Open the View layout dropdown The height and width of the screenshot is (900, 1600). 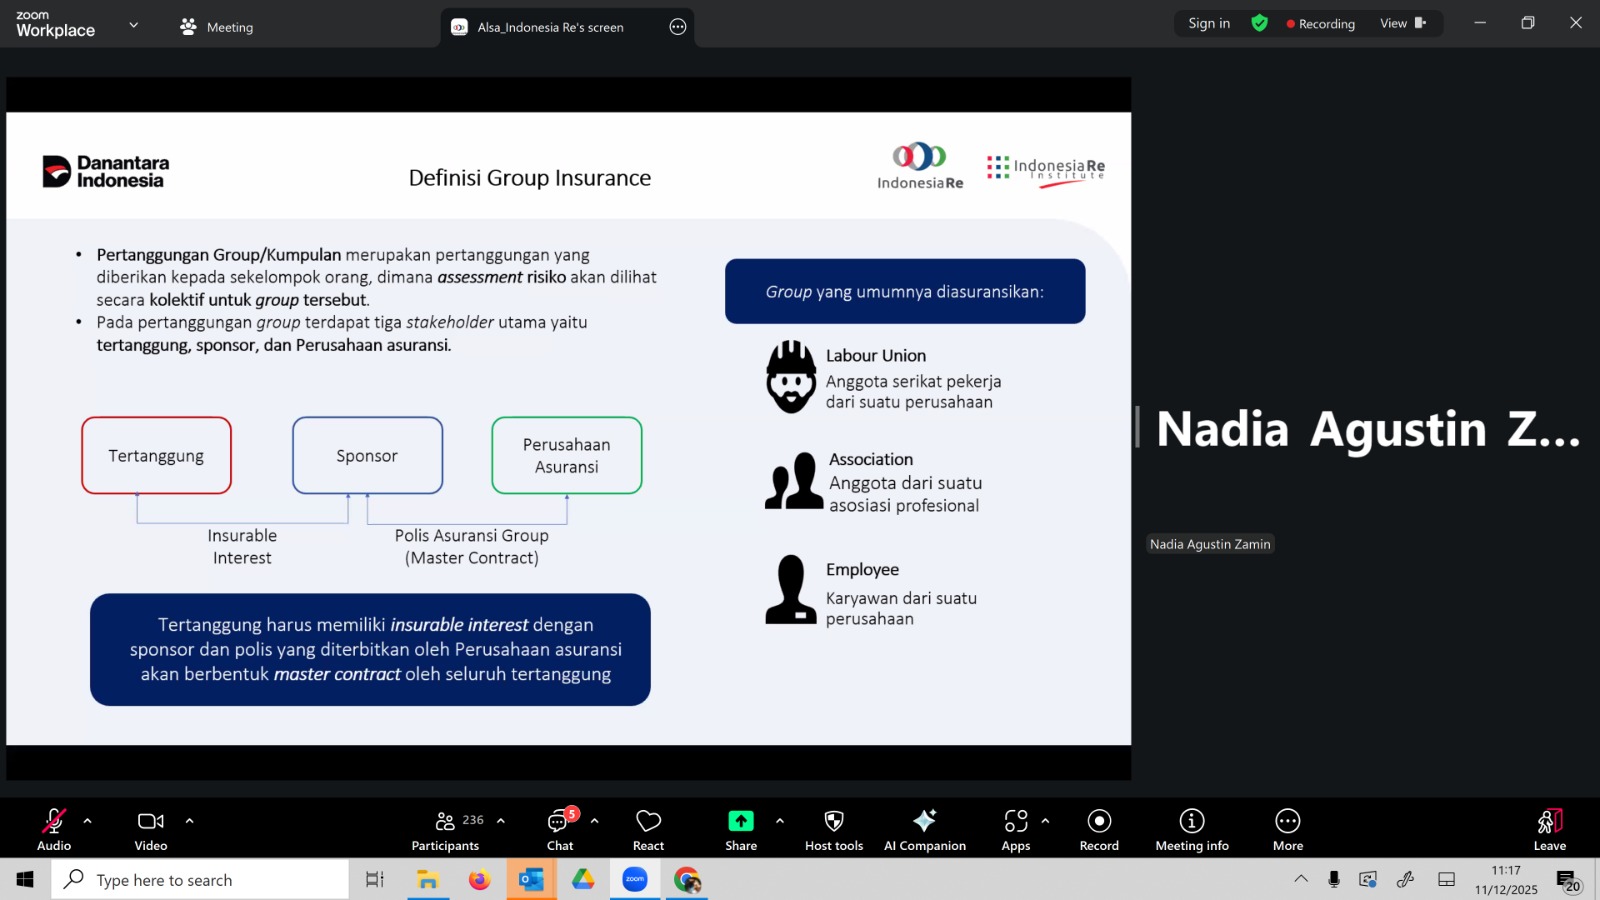point(1403,24)
